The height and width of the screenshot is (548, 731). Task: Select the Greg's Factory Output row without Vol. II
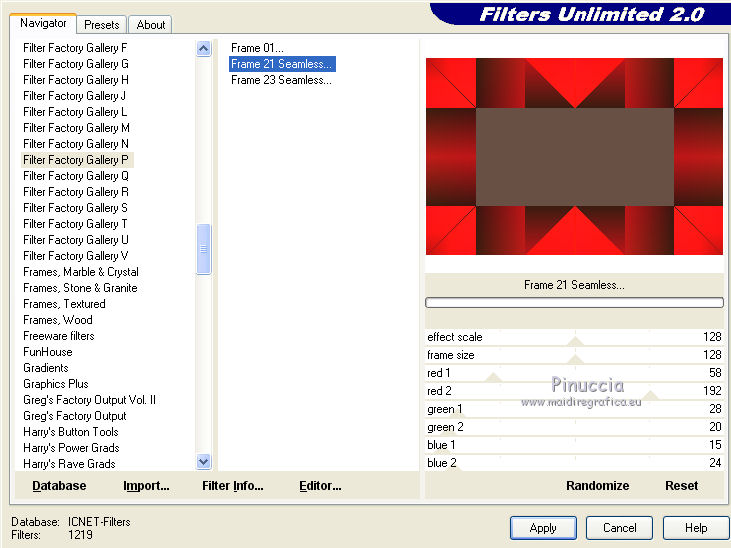pos(75,416)
